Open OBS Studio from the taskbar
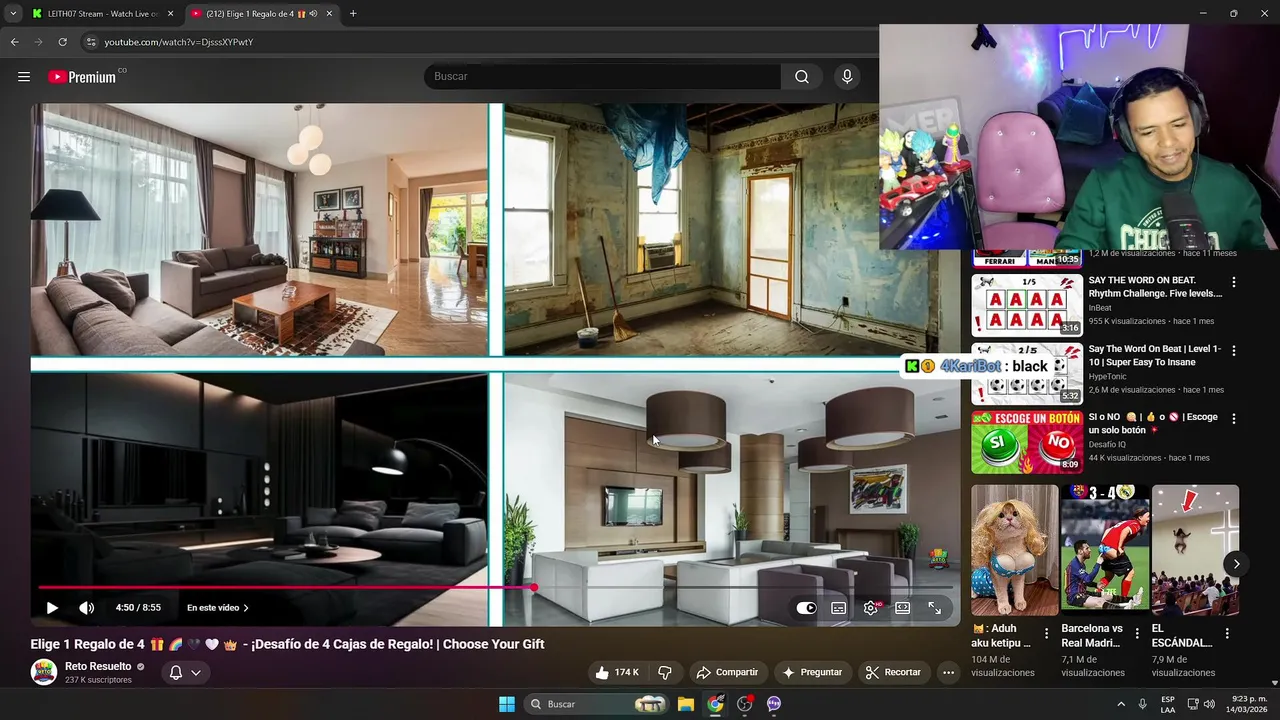Screen dimensions: 1280x720 click(744, 704)
